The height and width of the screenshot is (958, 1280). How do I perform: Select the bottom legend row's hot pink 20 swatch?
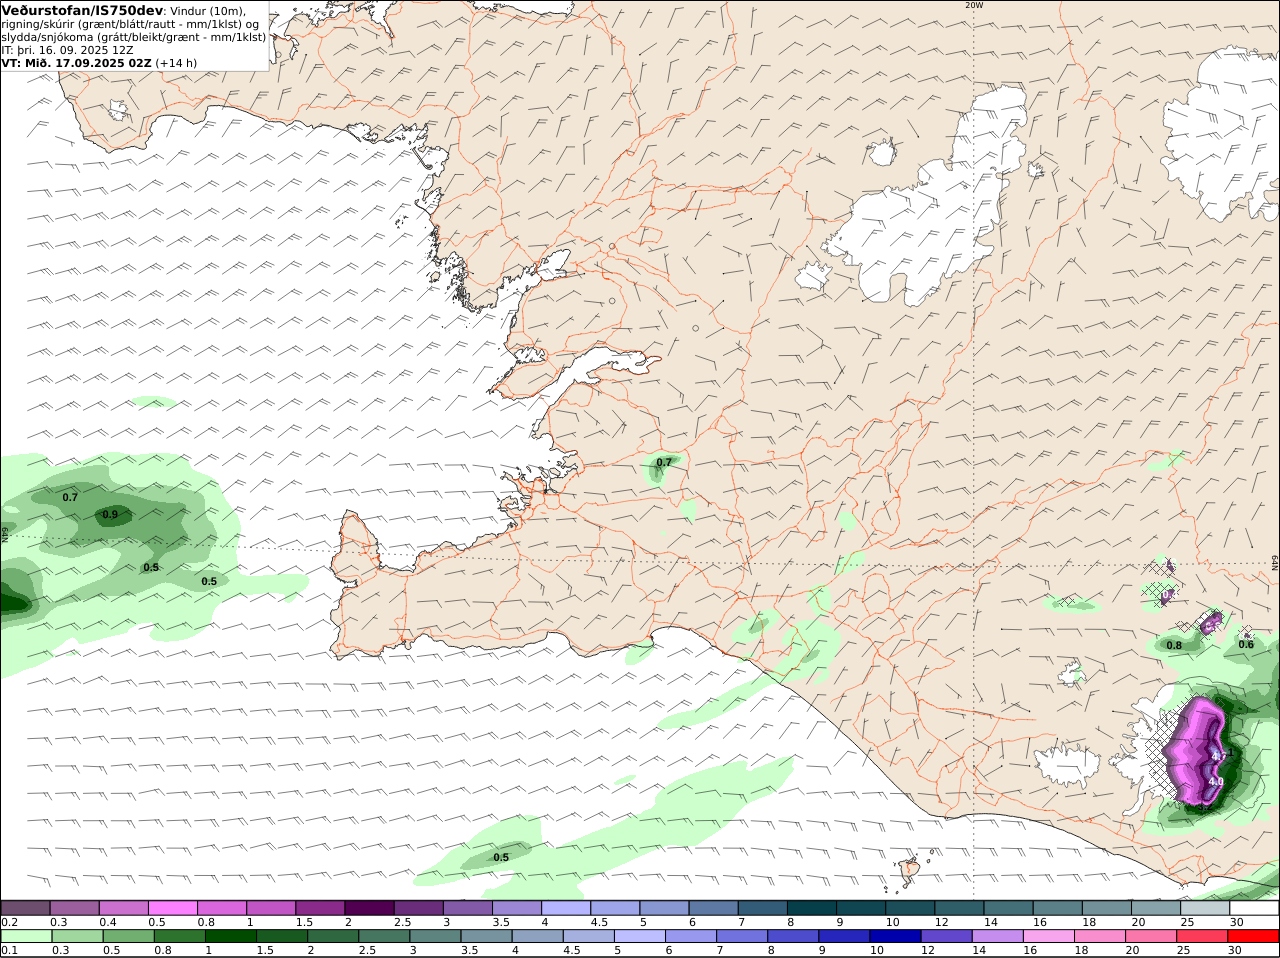(x=1152, y=936)
